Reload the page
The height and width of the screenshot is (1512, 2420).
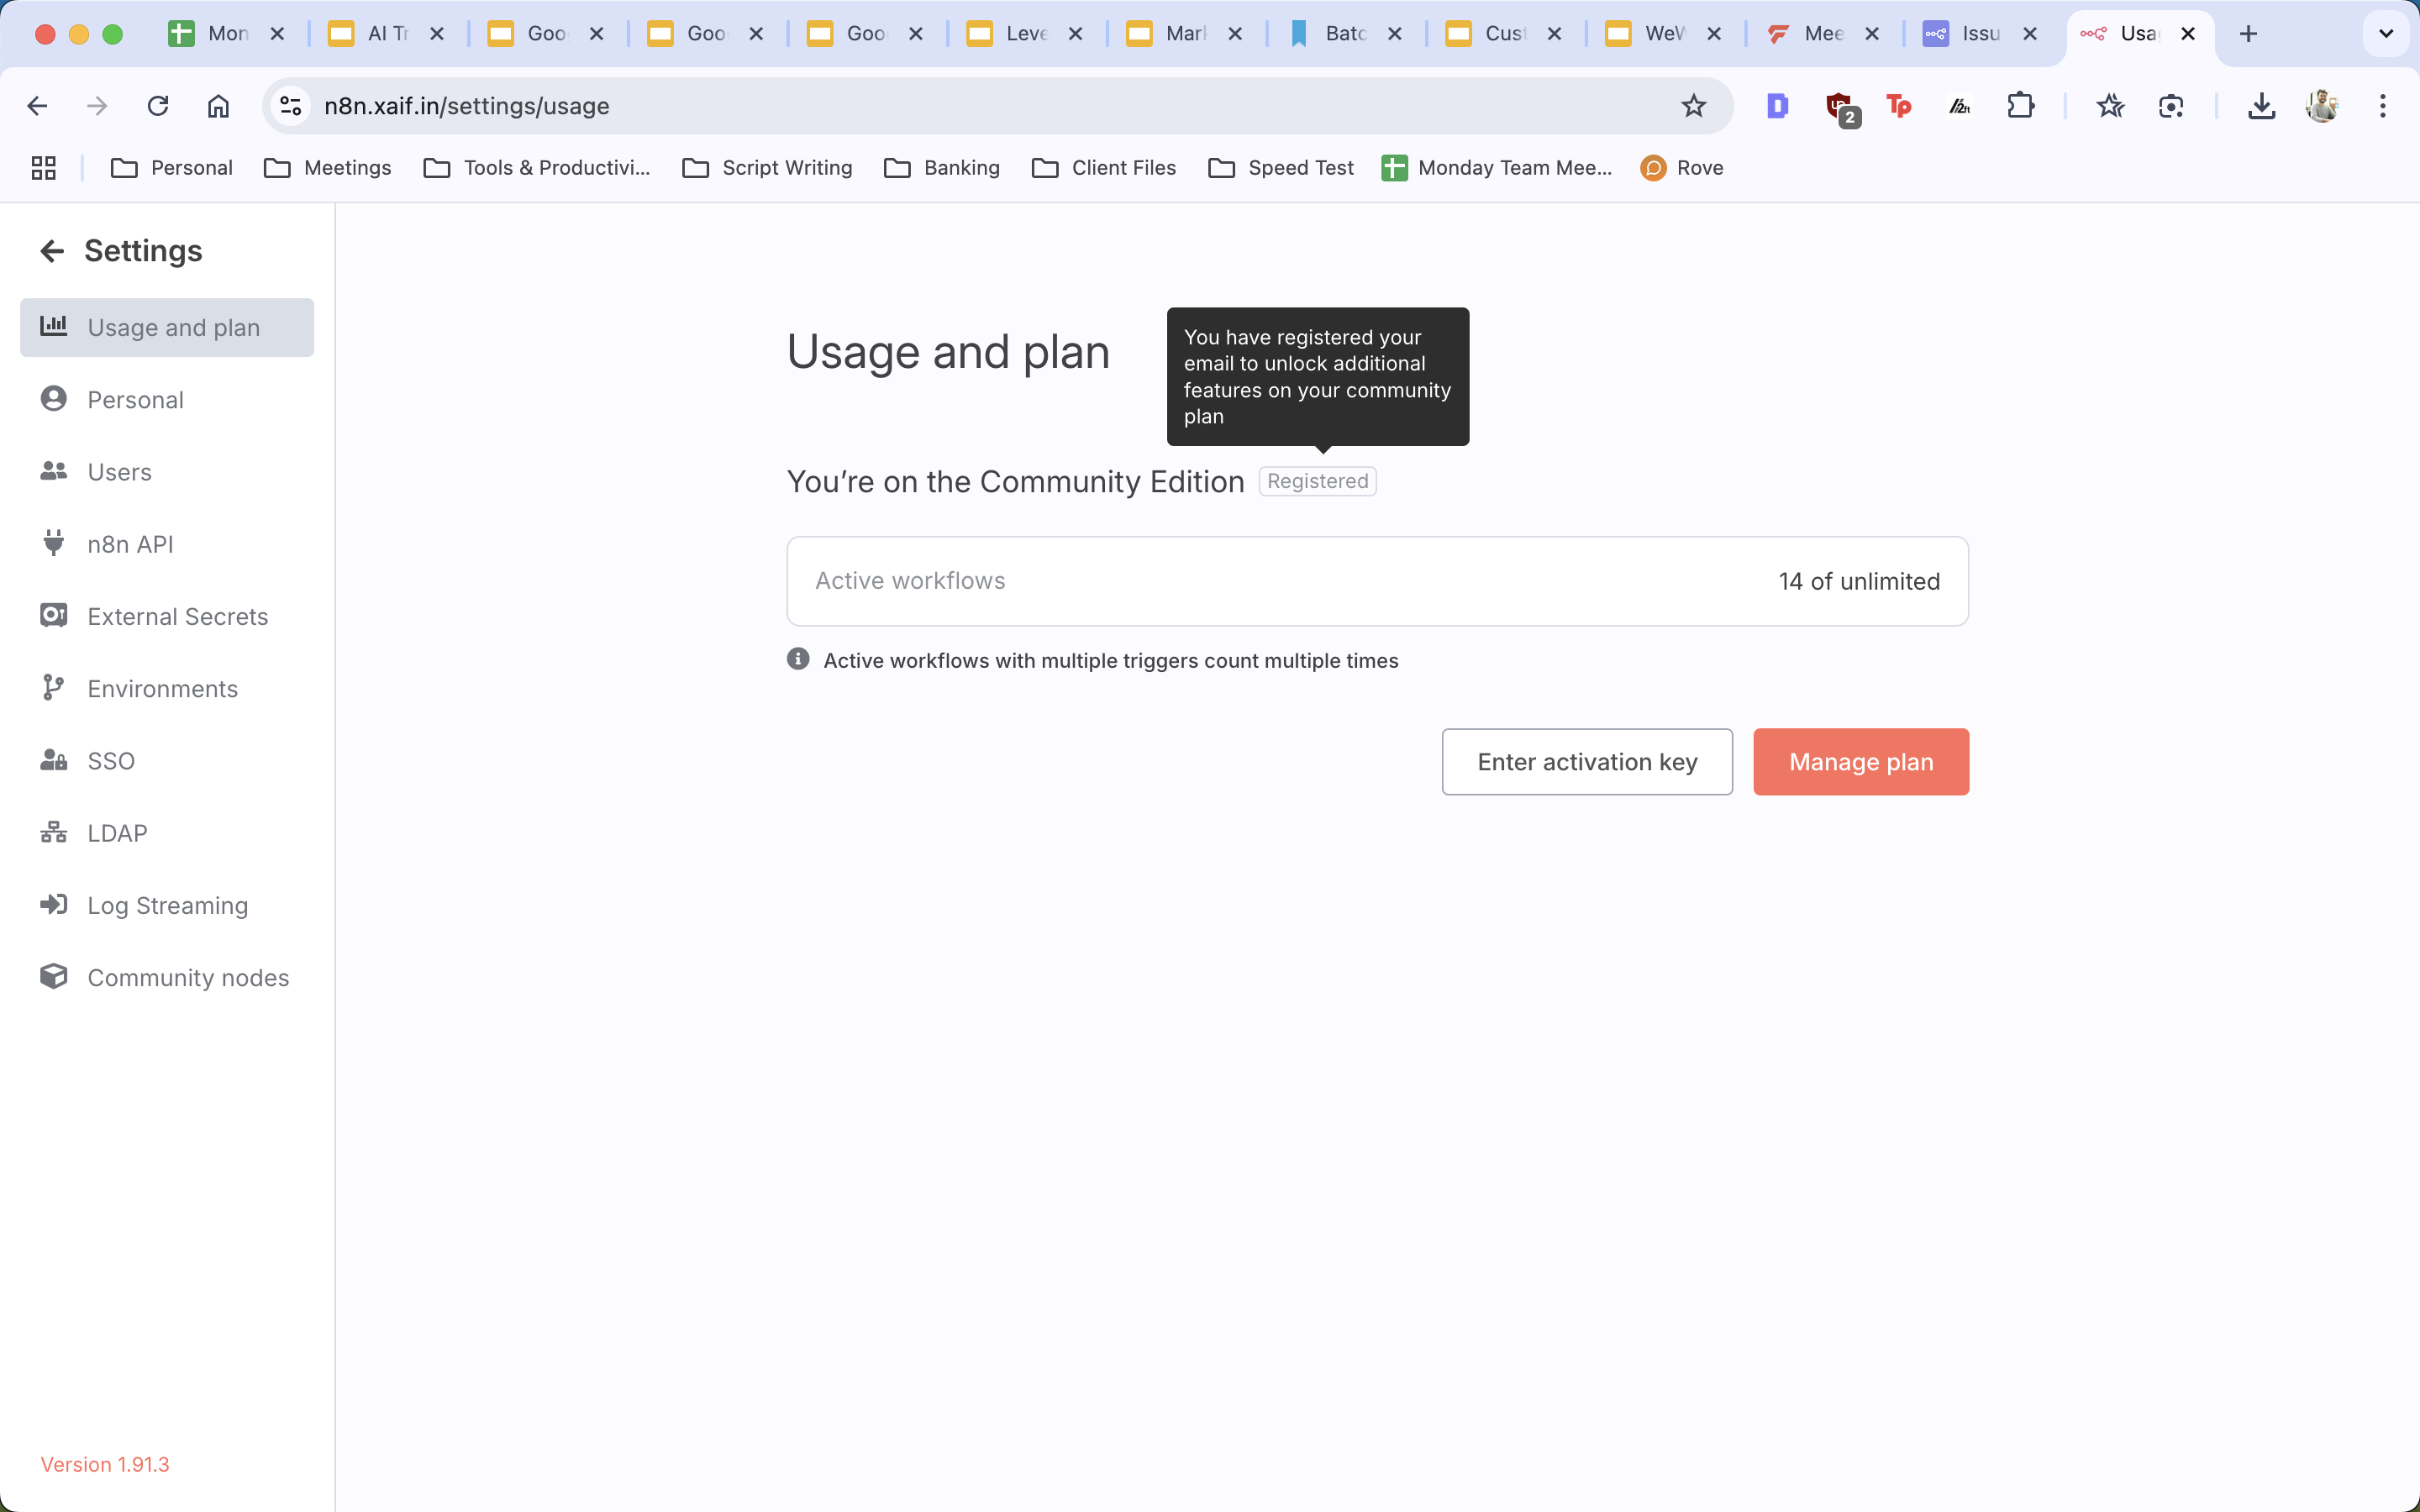(158, 106)
